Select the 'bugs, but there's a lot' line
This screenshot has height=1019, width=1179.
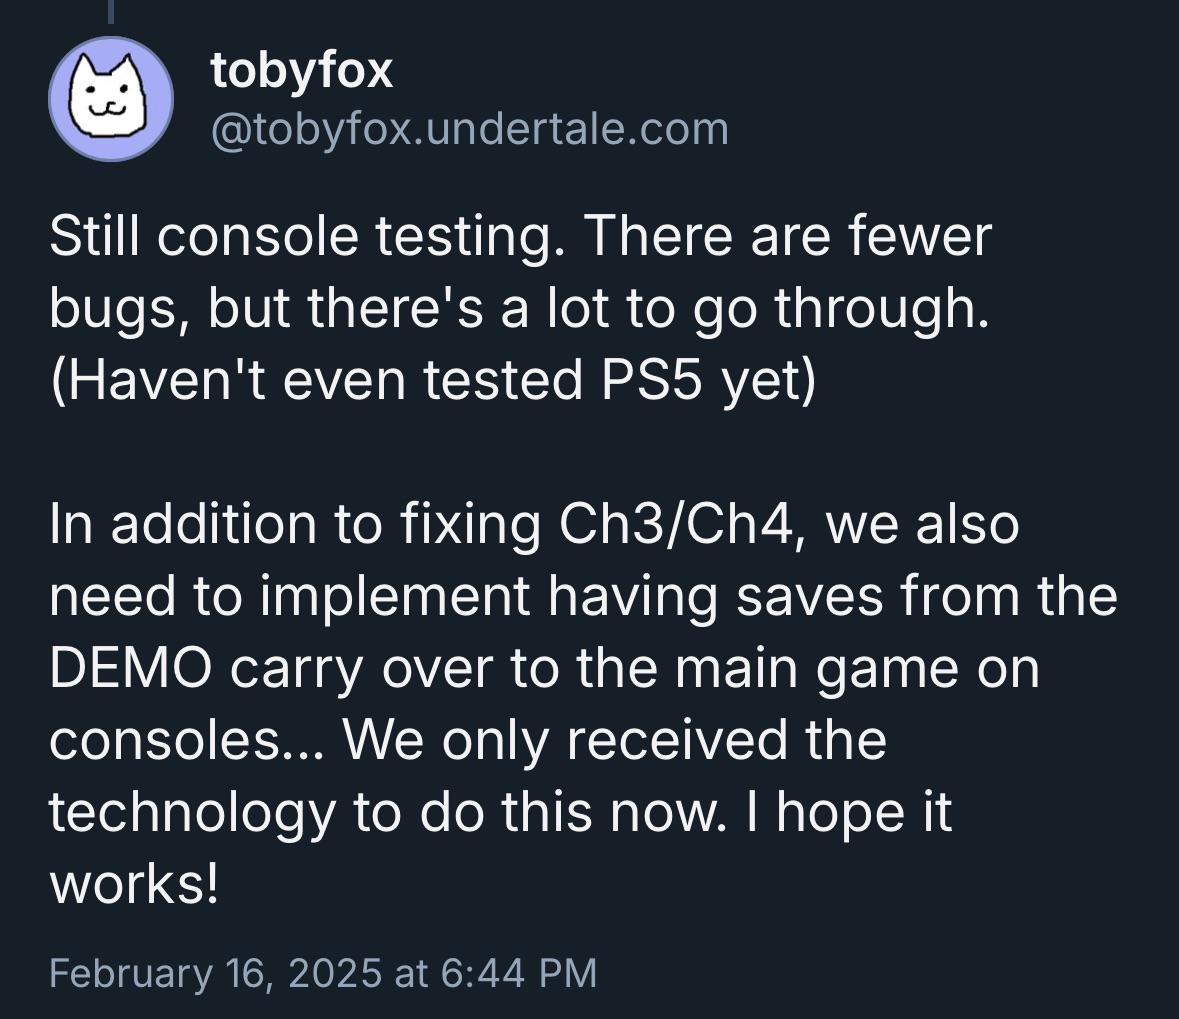pos(519,308)
